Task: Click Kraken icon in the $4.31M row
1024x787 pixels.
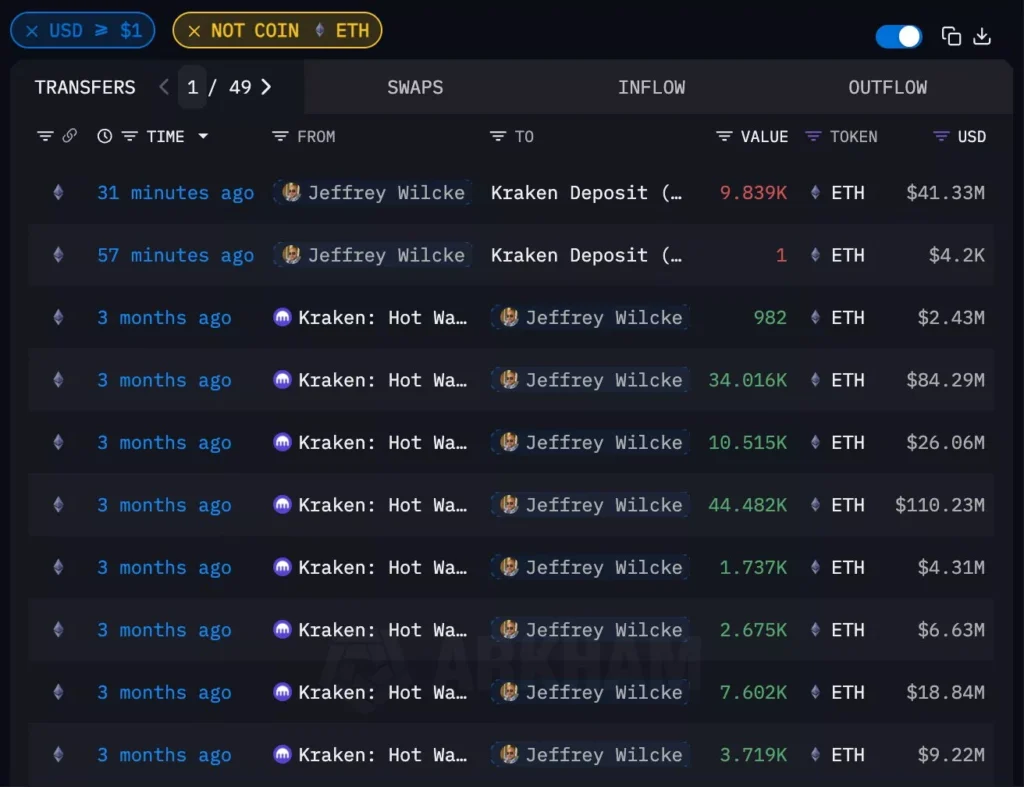Action: pyautogui.click(x=282, y=567)
